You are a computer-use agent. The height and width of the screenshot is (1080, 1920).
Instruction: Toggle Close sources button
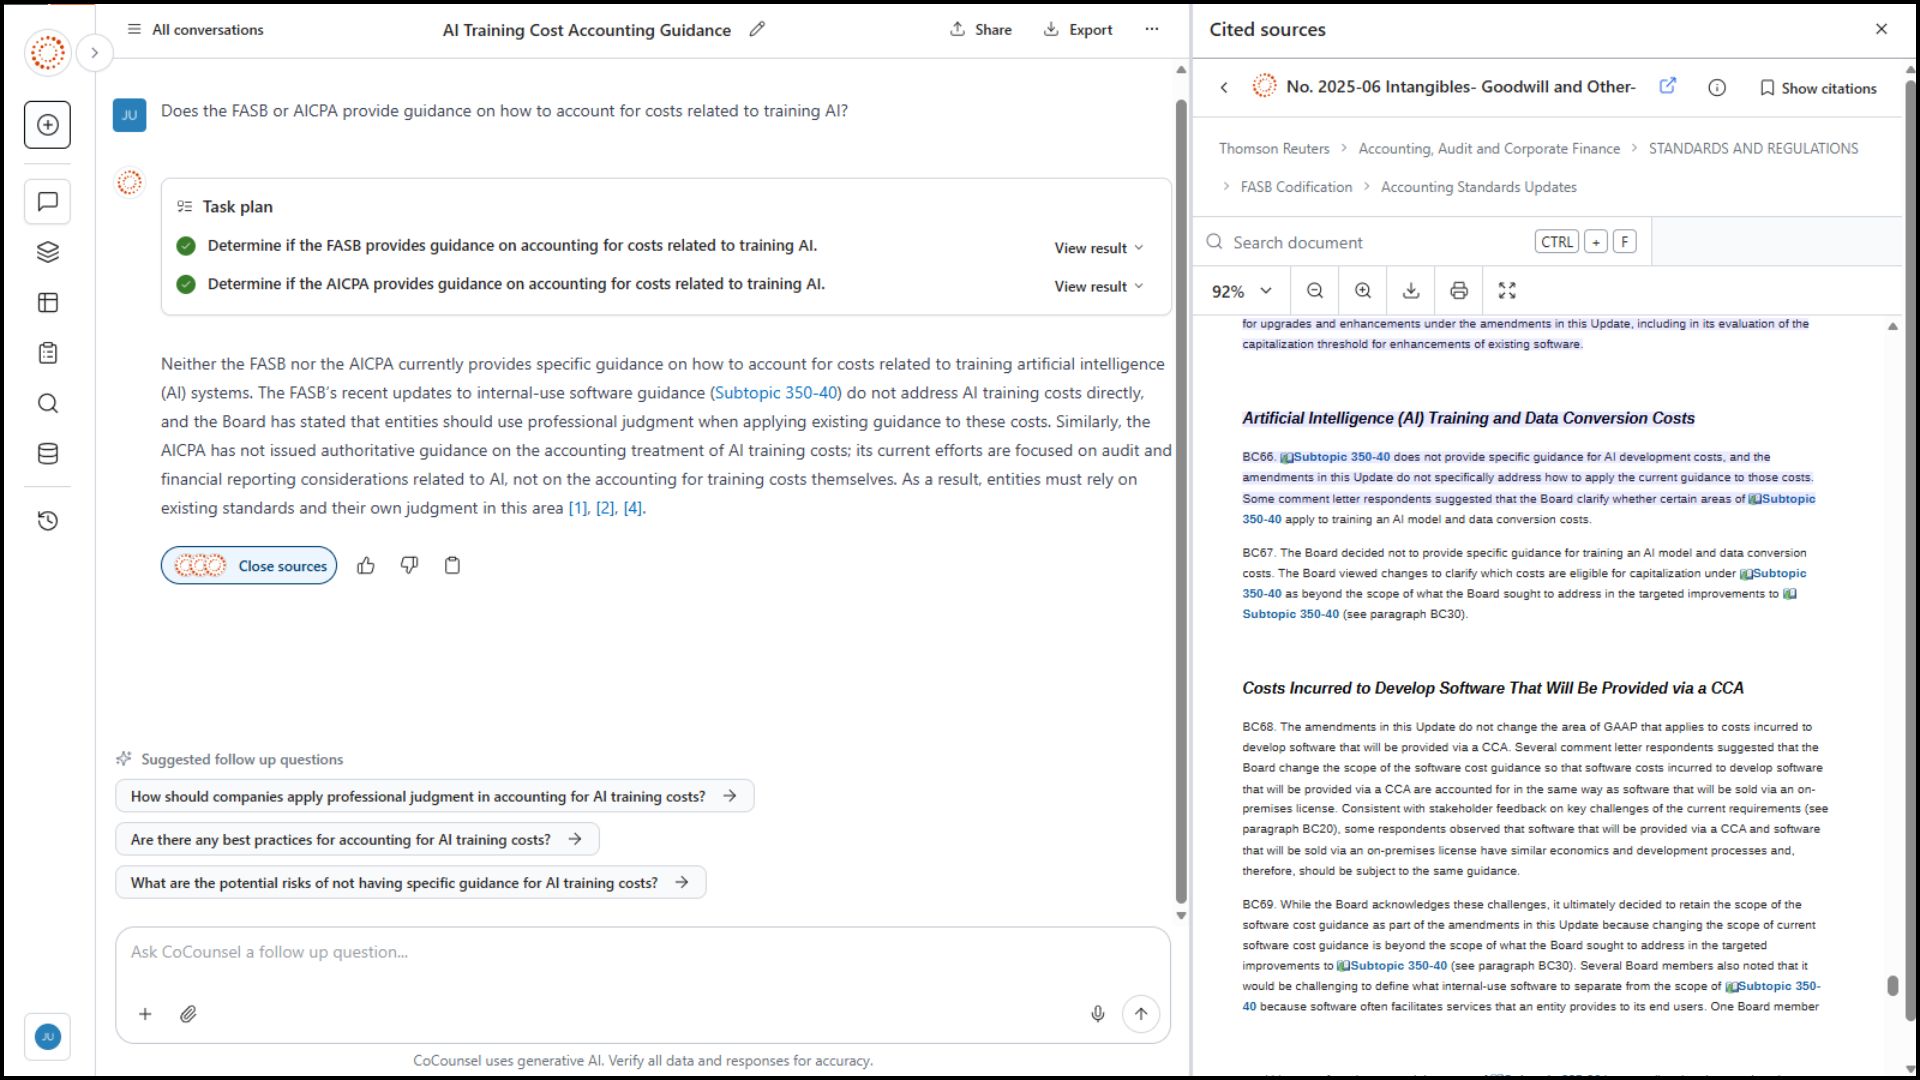(x=249, y=566)
